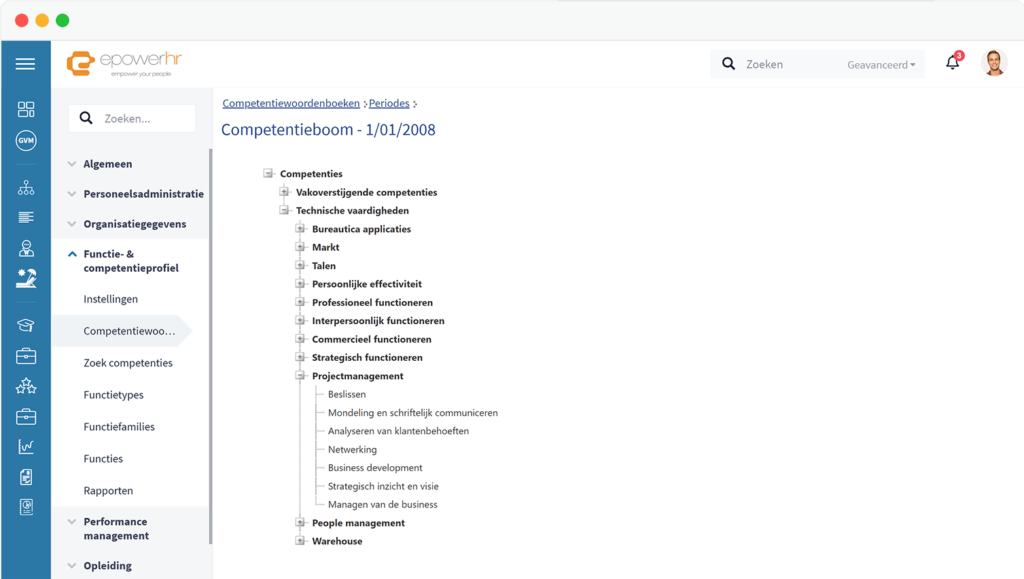Open the organization chart icon
This screenshot has width=1024, height=579.
point(25,187)
